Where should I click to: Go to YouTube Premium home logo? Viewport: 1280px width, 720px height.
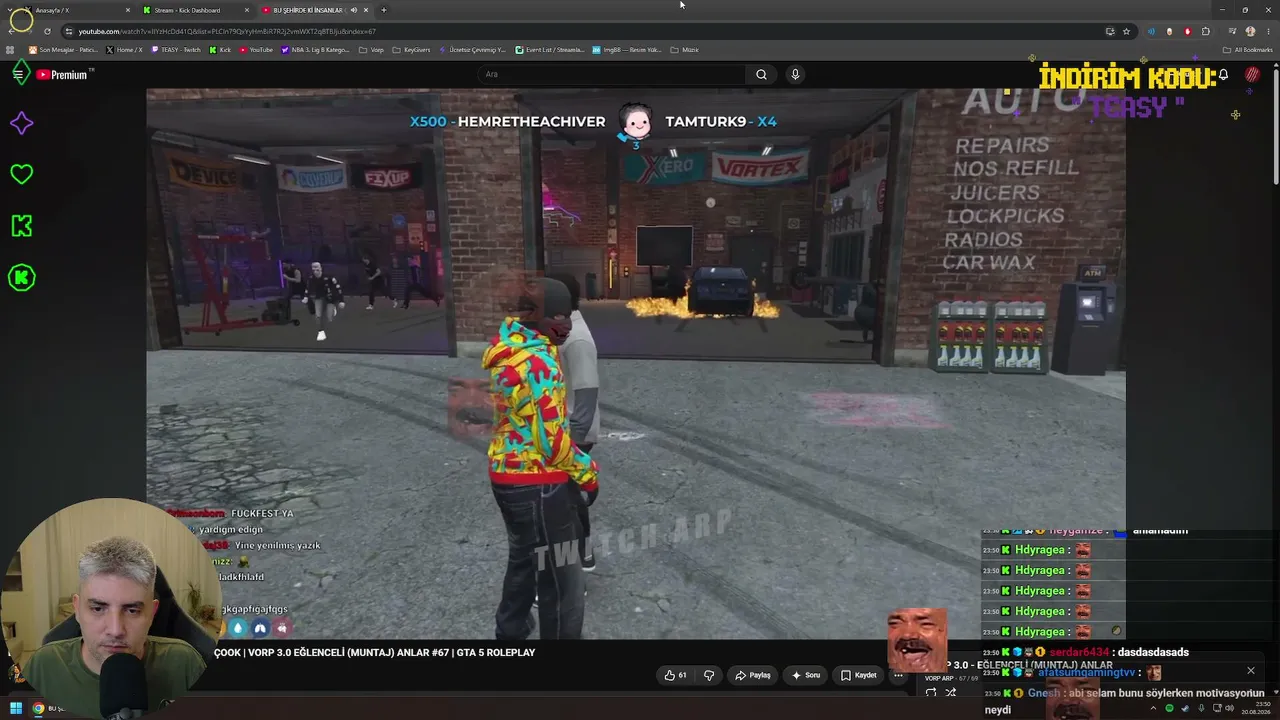(62, 74)
